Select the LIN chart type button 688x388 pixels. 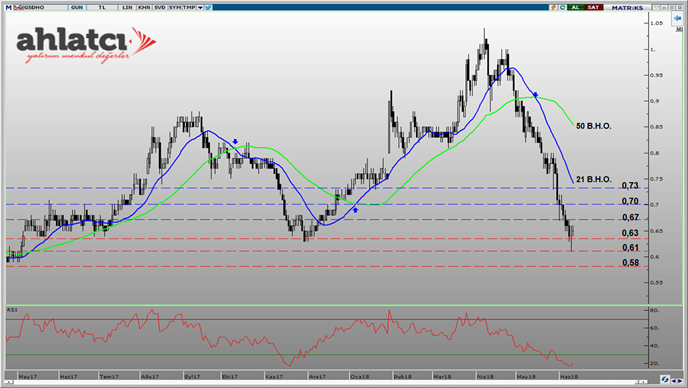pos(127,7)
